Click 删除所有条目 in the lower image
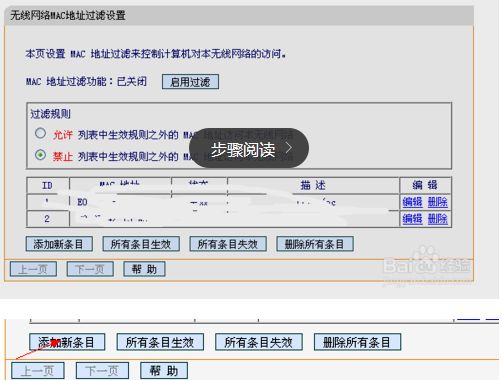 pyautogui.click(x=357, y=342)
